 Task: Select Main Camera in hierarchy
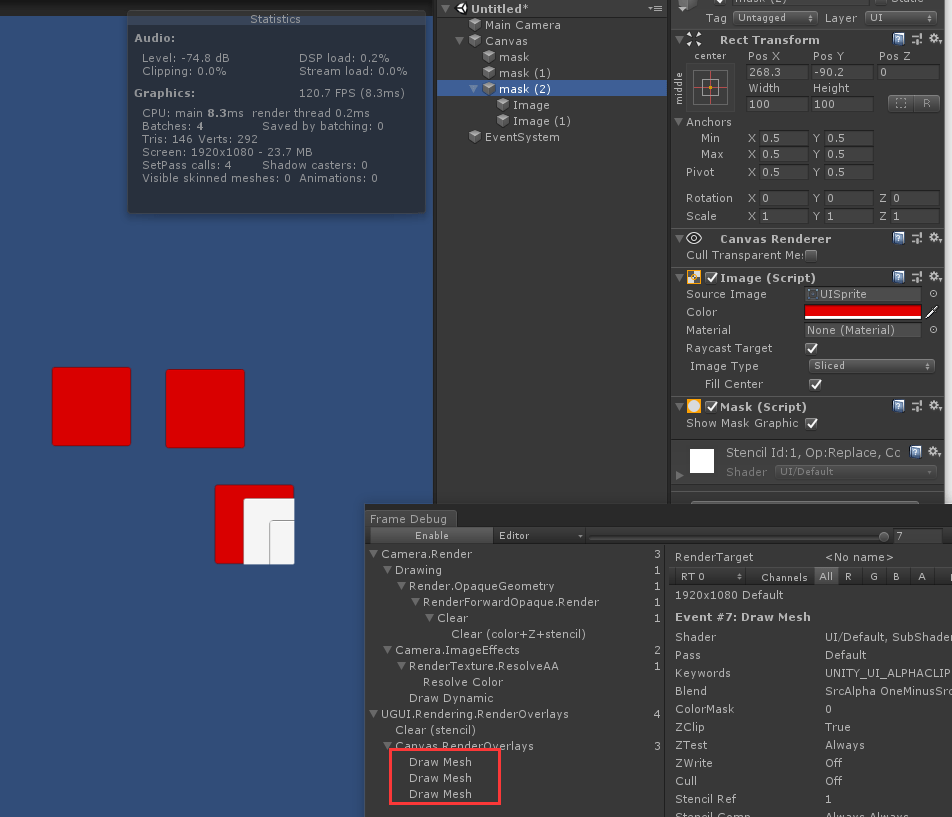click(x=522, y=25)
